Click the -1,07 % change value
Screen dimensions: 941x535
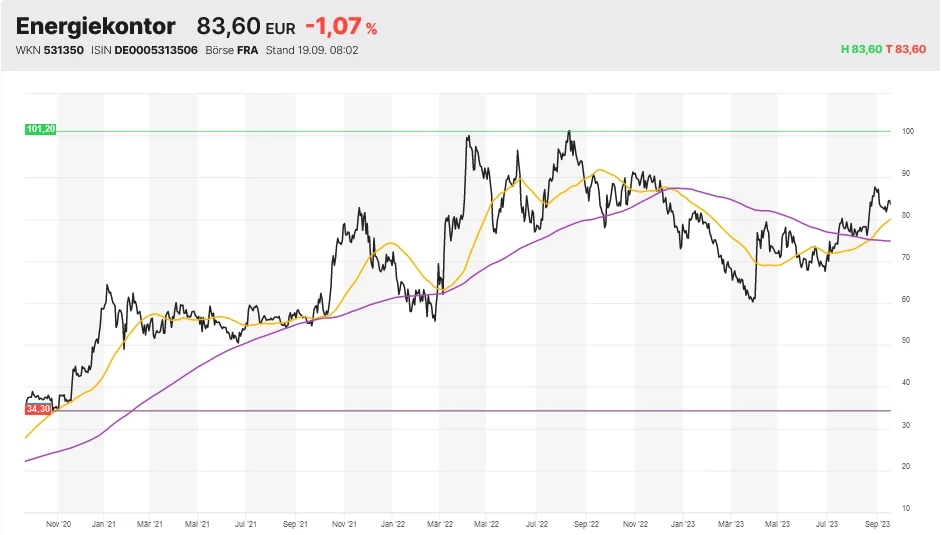pyautogui.click(x=341, y=27)
